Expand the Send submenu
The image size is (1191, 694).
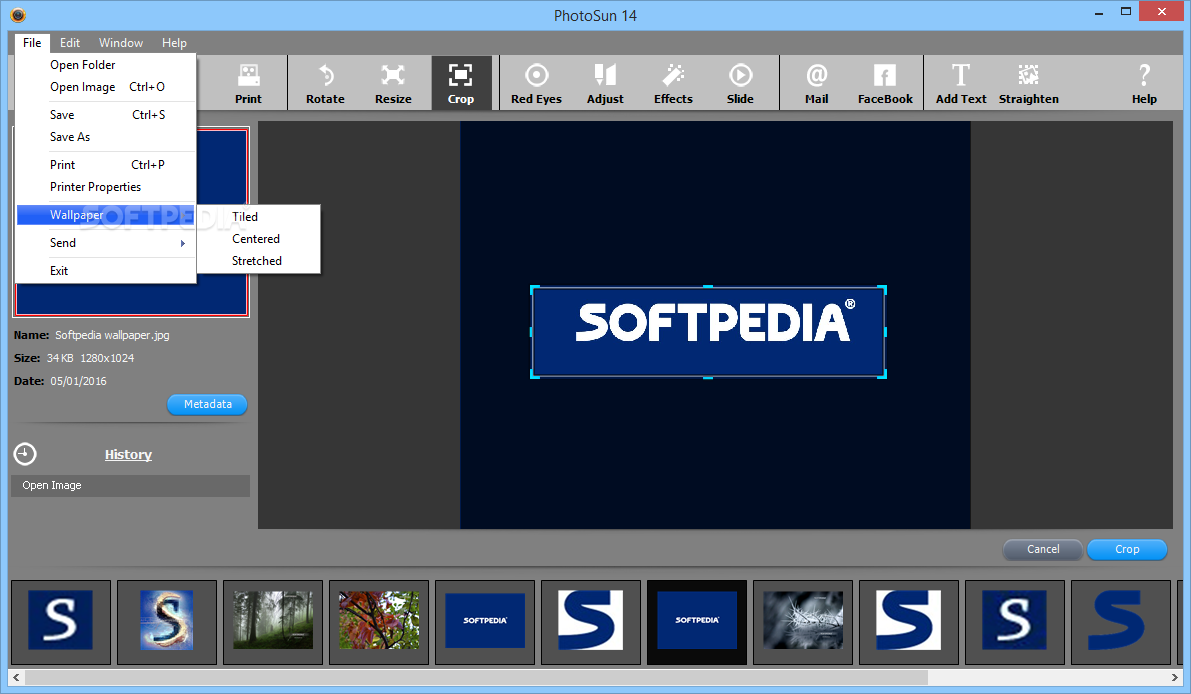(x=106, y=243)
